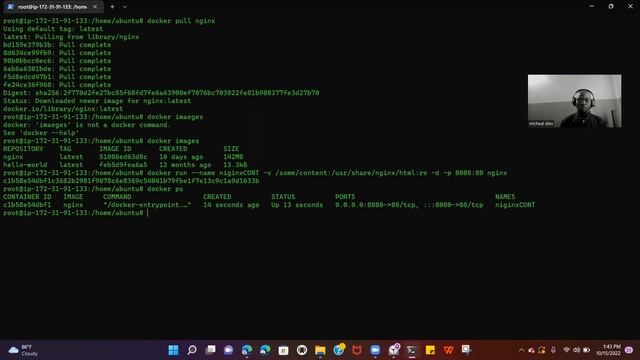Click the '/docker-entrypoint...' command value
Viewport: 640px width, 360px height.
coord(147,205)
